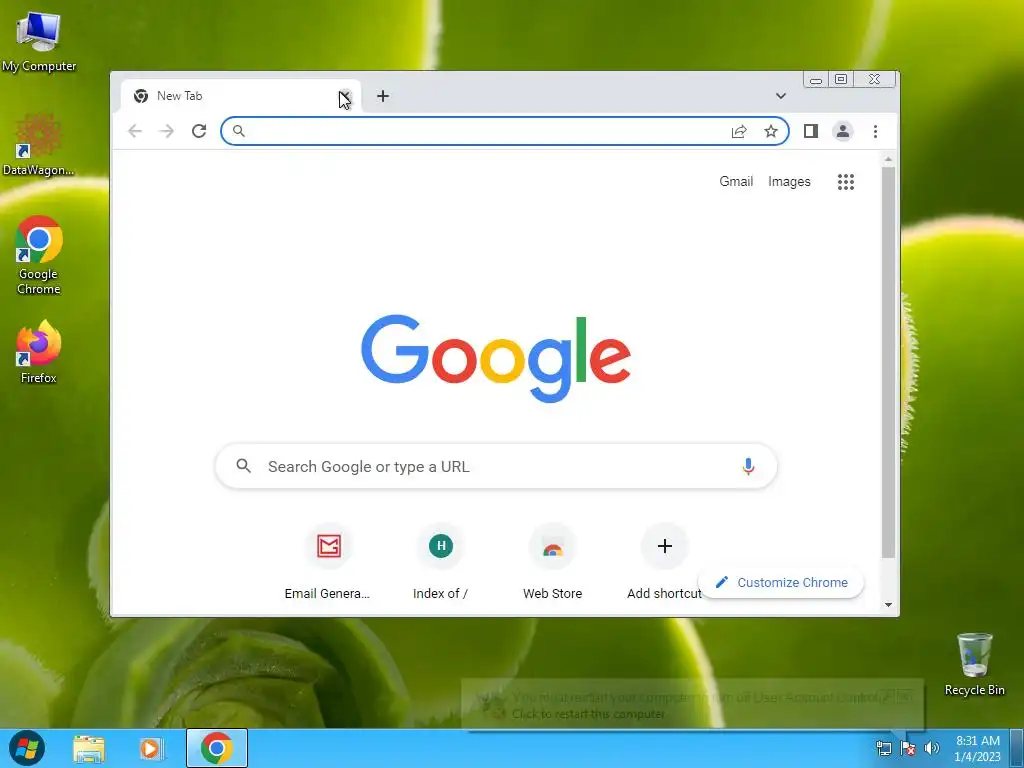Select the Recycle Bin icon
Viewport: 1024px width, 768px height.
[974, 664]
